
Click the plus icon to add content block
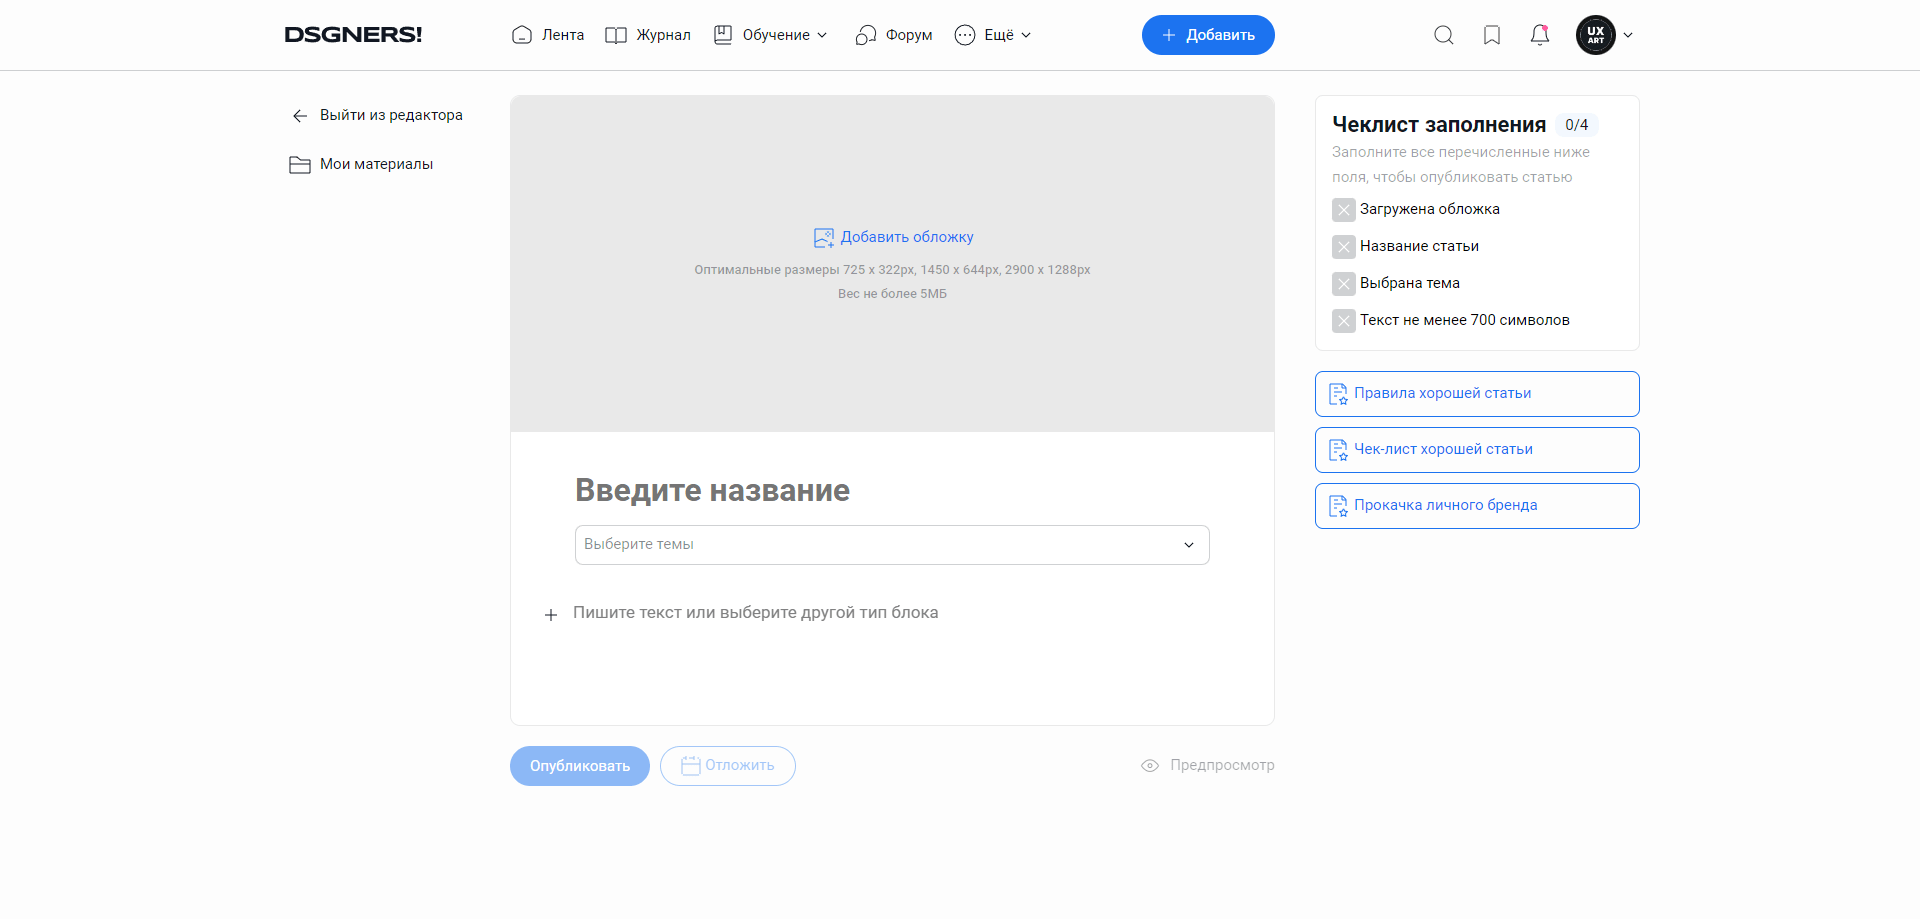point(551,614)
